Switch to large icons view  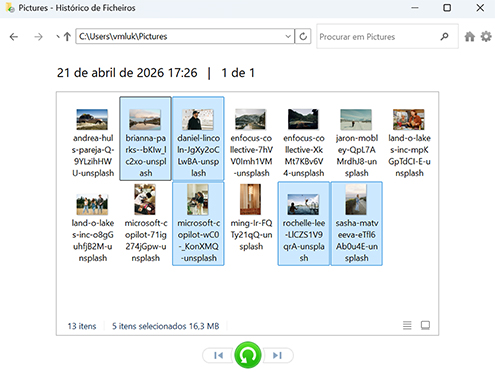point(425,325)
